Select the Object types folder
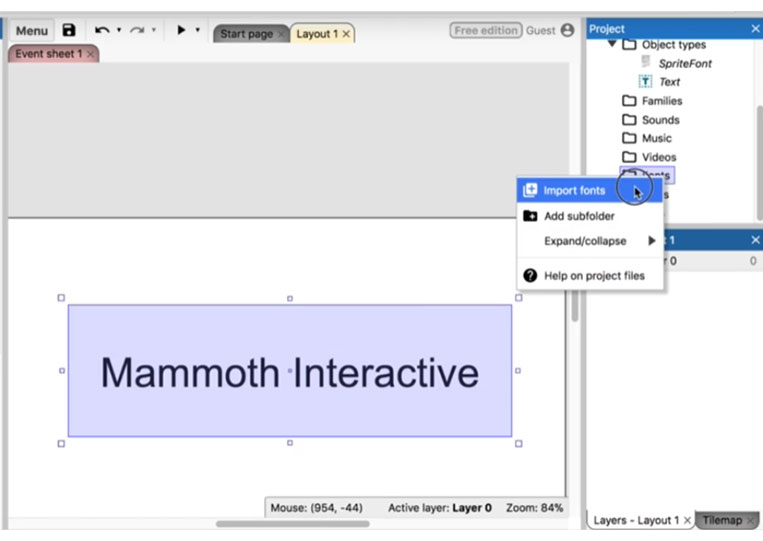This screenshot has height=541, width=763. (673, 45)
